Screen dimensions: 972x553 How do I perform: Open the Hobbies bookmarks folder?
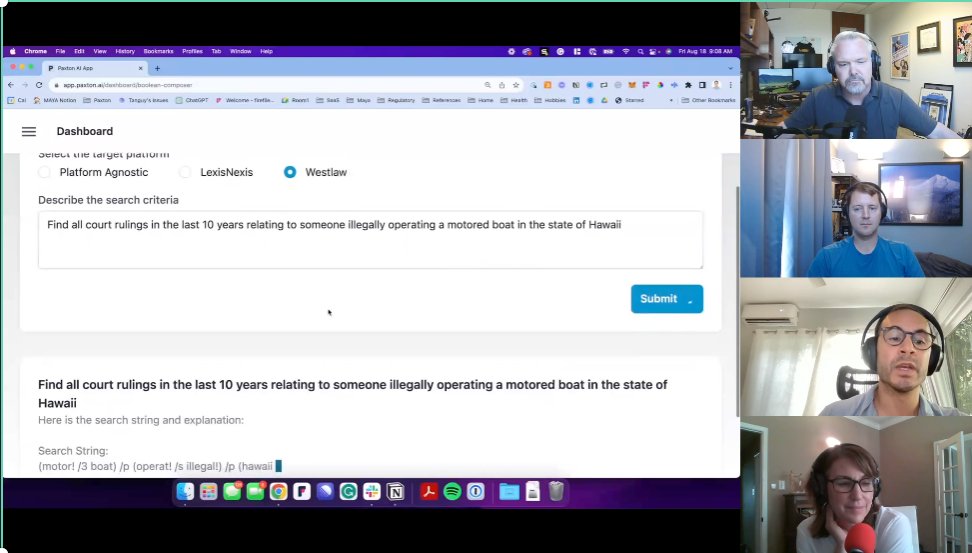pos(550,100)
